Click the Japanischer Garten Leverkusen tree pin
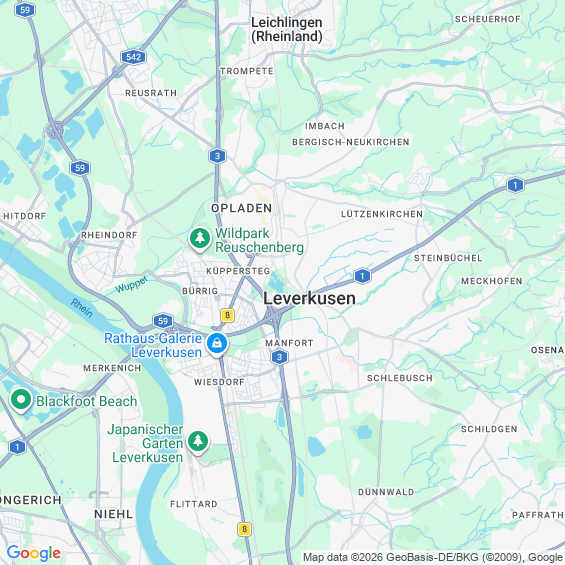This screenshot has width=565, height=565. [x=198, y=442]
